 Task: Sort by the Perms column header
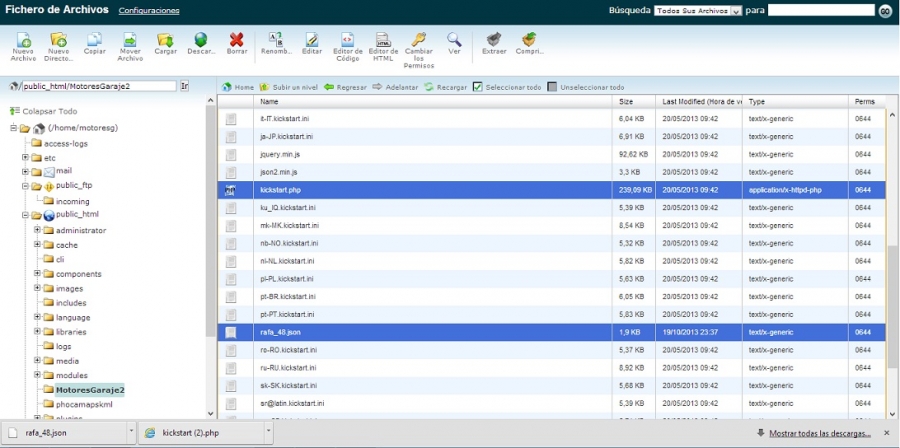(866, 102)
